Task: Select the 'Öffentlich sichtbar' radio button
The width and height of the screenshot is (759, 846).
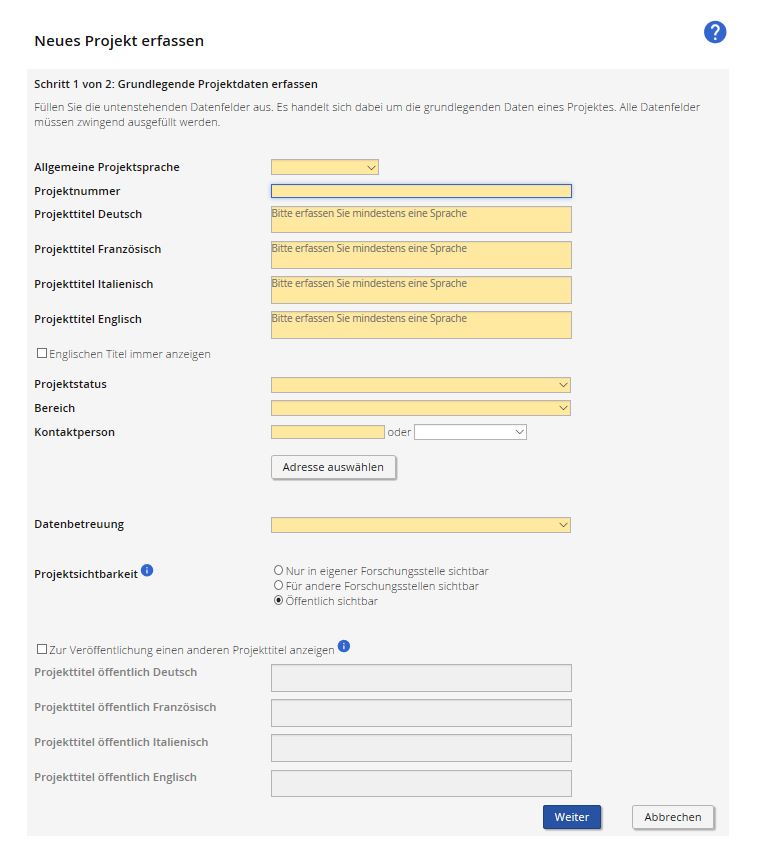Action: (x=279, y=601)
